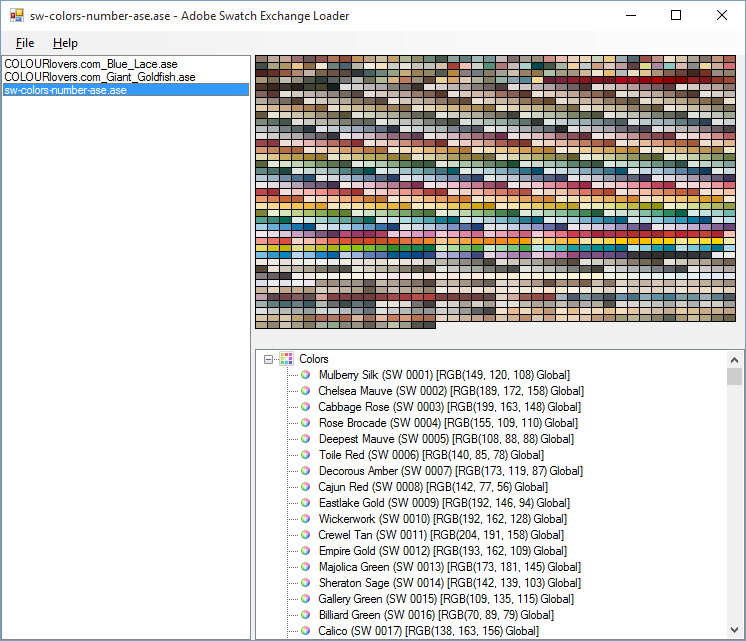The height and width of the screenshot is (641, 746).
Task: Select Empire Gold (SW 0012) entry
Action: 442,551
